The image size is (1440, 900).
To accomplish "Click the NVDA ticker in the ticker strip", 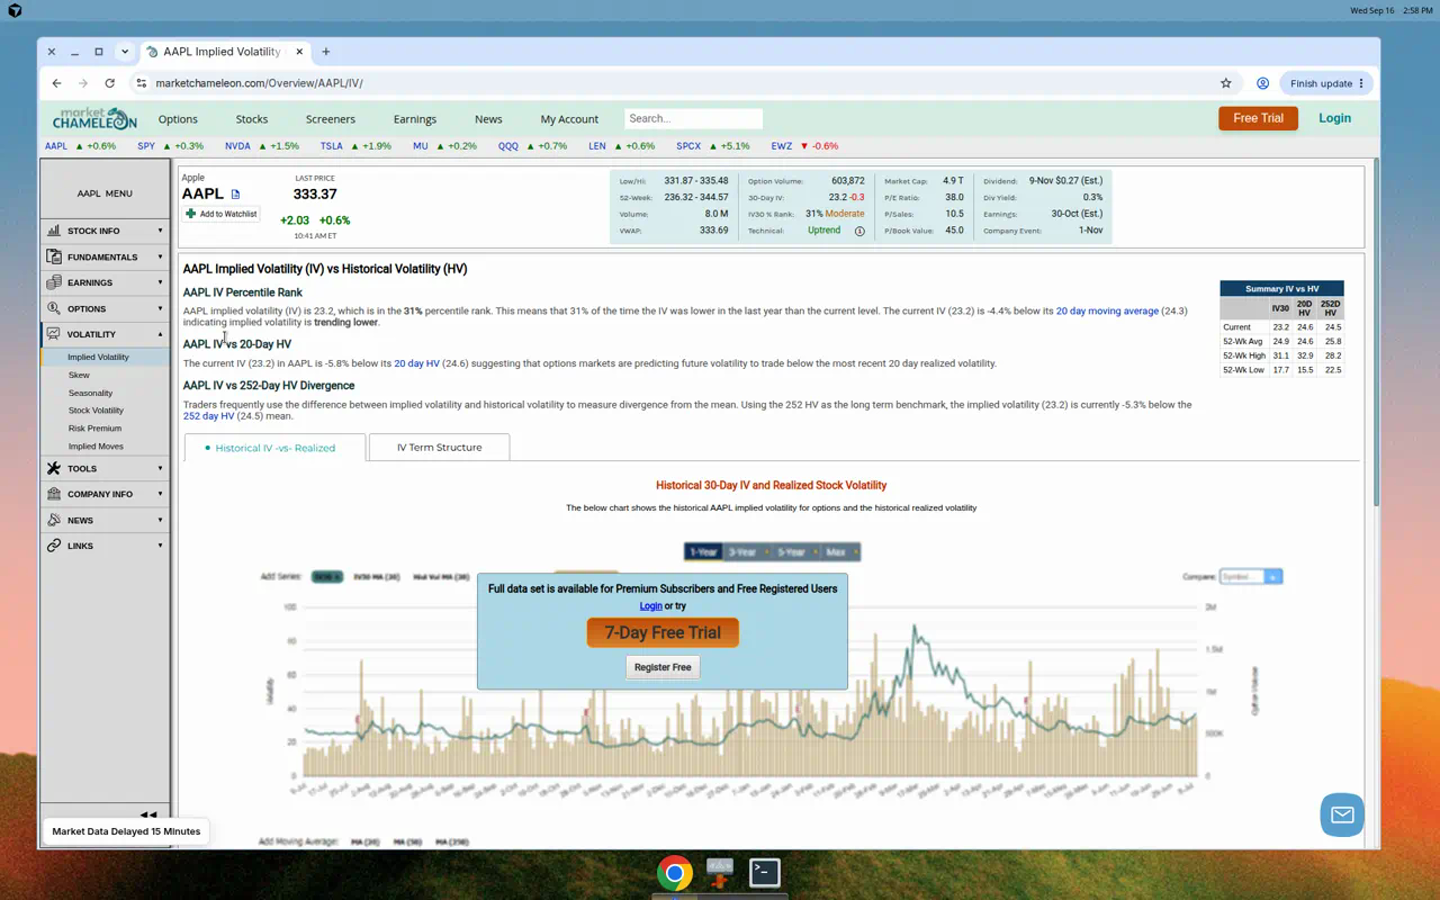I will click(238, 146).
